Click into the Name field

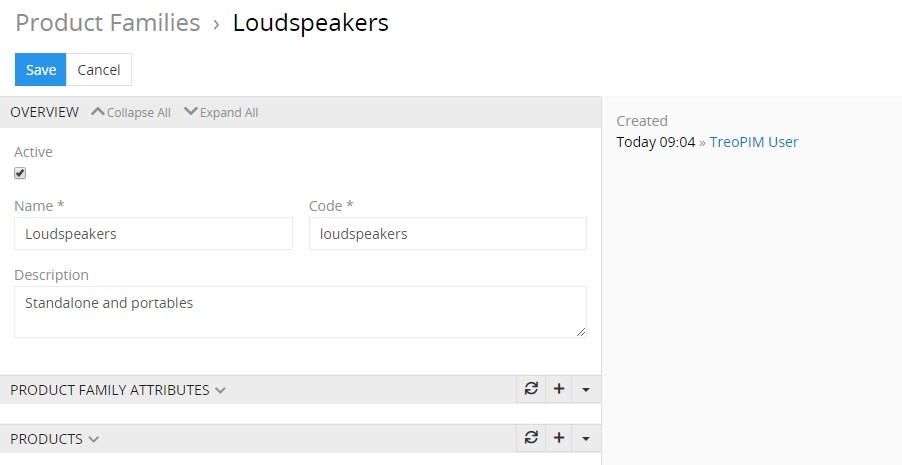tap(154, 234)
